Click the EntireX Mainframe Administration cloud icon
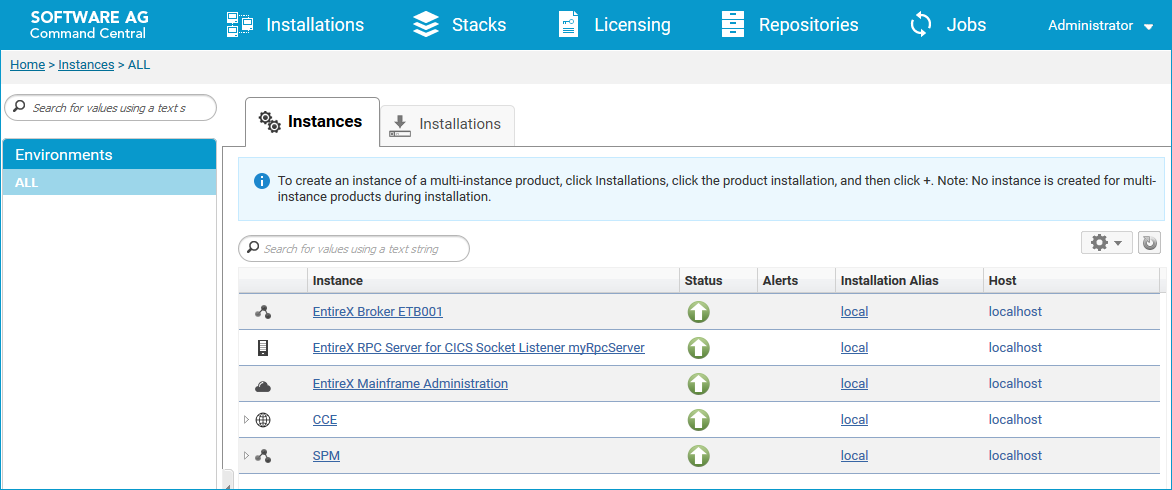 coord(262,385)
